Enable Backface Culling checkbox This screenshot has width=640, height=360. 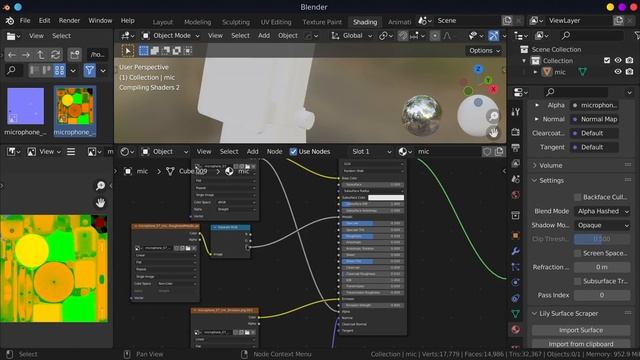(x=577, y=197)
